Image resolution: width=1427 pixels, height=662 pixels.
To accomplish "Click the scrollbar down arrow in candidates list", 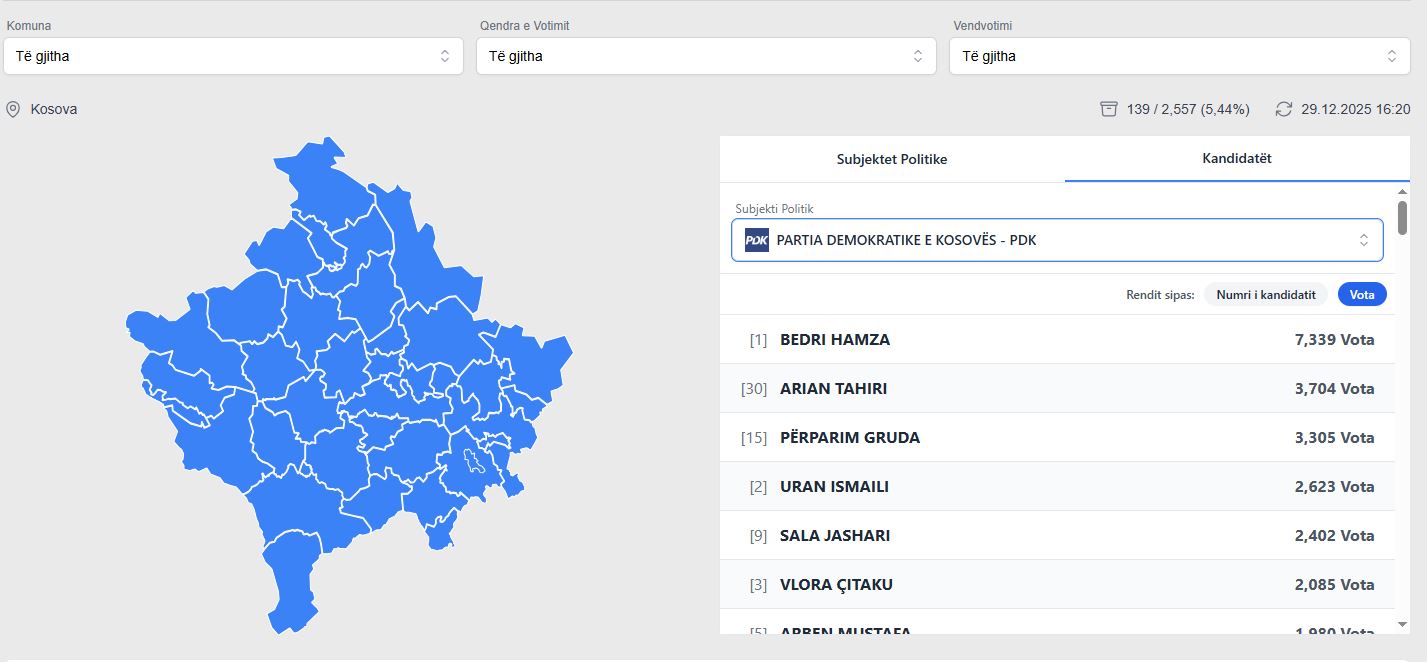I will pos(1402,624).
